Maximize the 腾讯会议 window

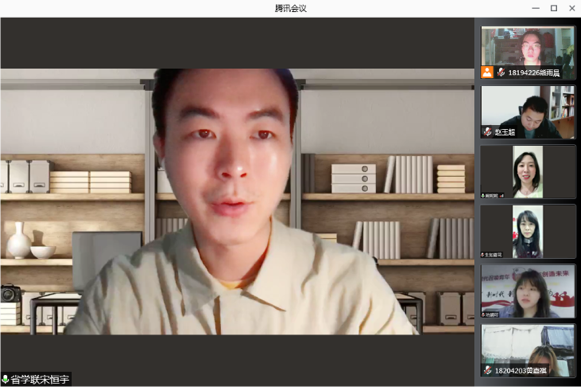(x=554, y=8)
